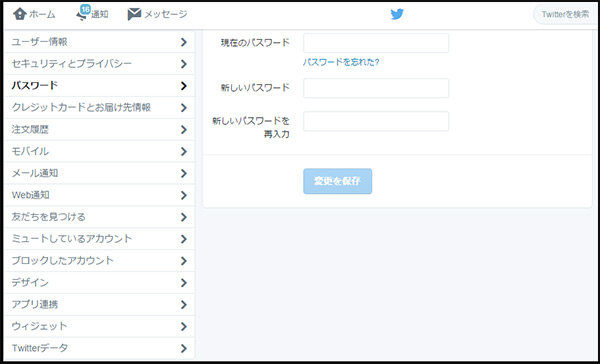Open ウィジェット settings section
600x364 pixels.
99,326
